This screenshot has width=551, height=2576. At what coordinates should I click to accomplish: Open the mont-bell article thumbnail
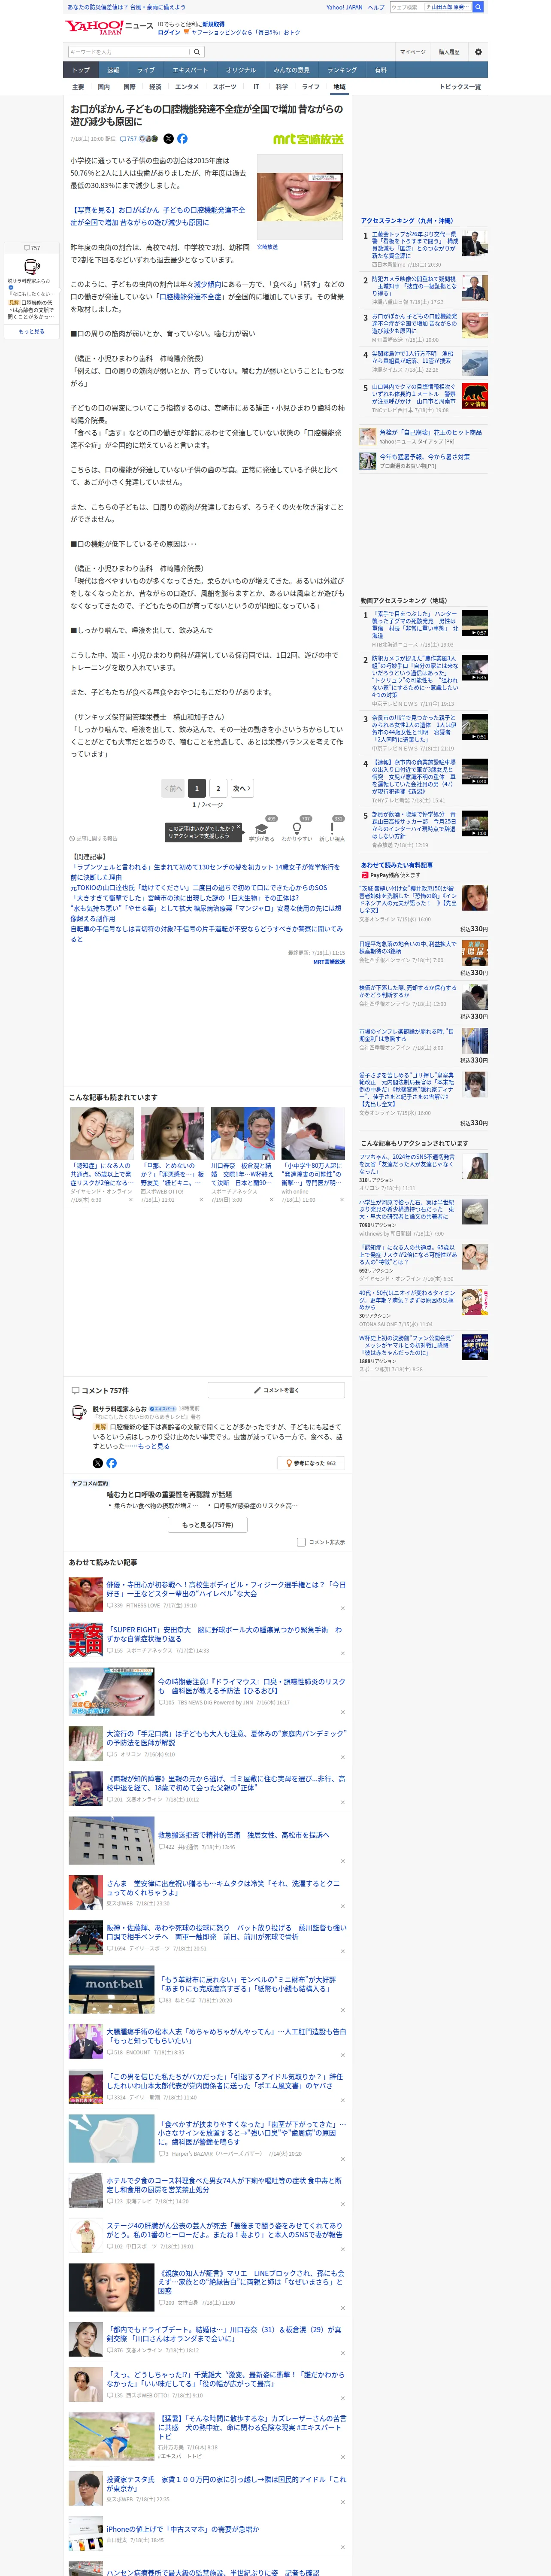coord(112,1990)
